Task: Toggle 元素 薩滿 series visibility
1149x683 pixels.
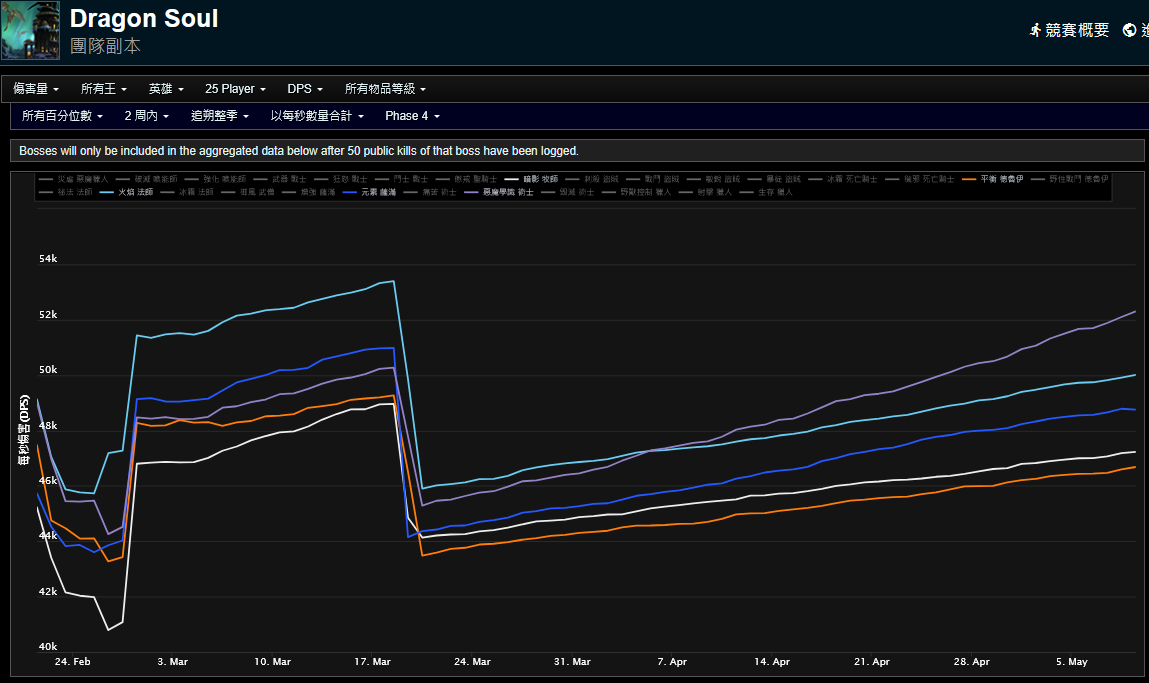Action: [376, 191]
